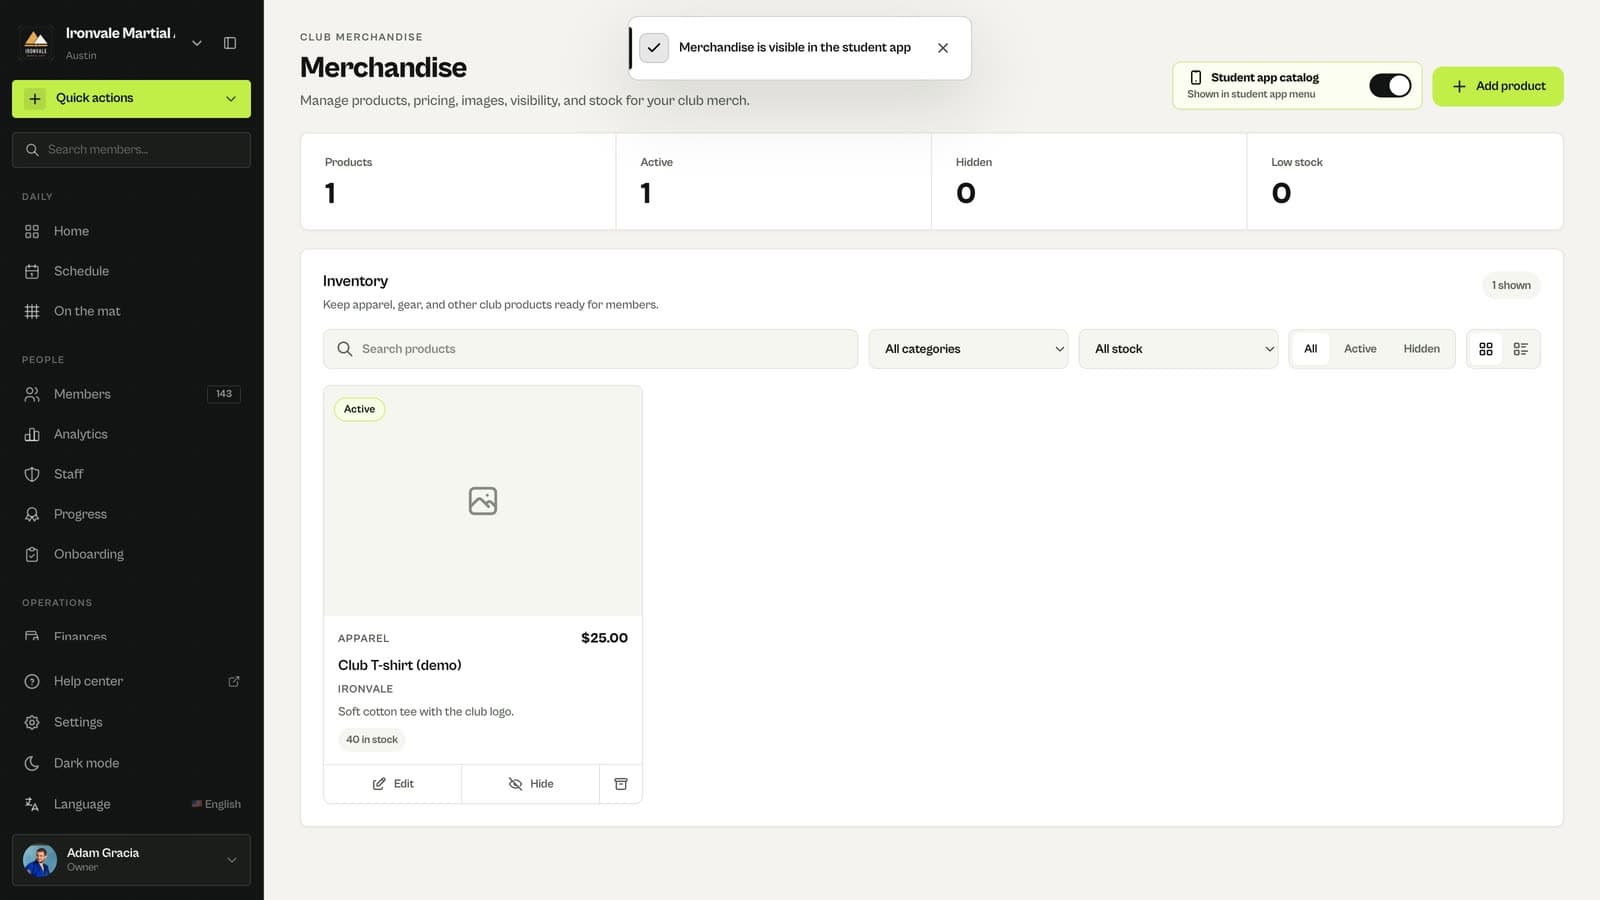Dismiss the merchandise visible notification
This screenshot has height=900, width=1600.
point(943,48)
